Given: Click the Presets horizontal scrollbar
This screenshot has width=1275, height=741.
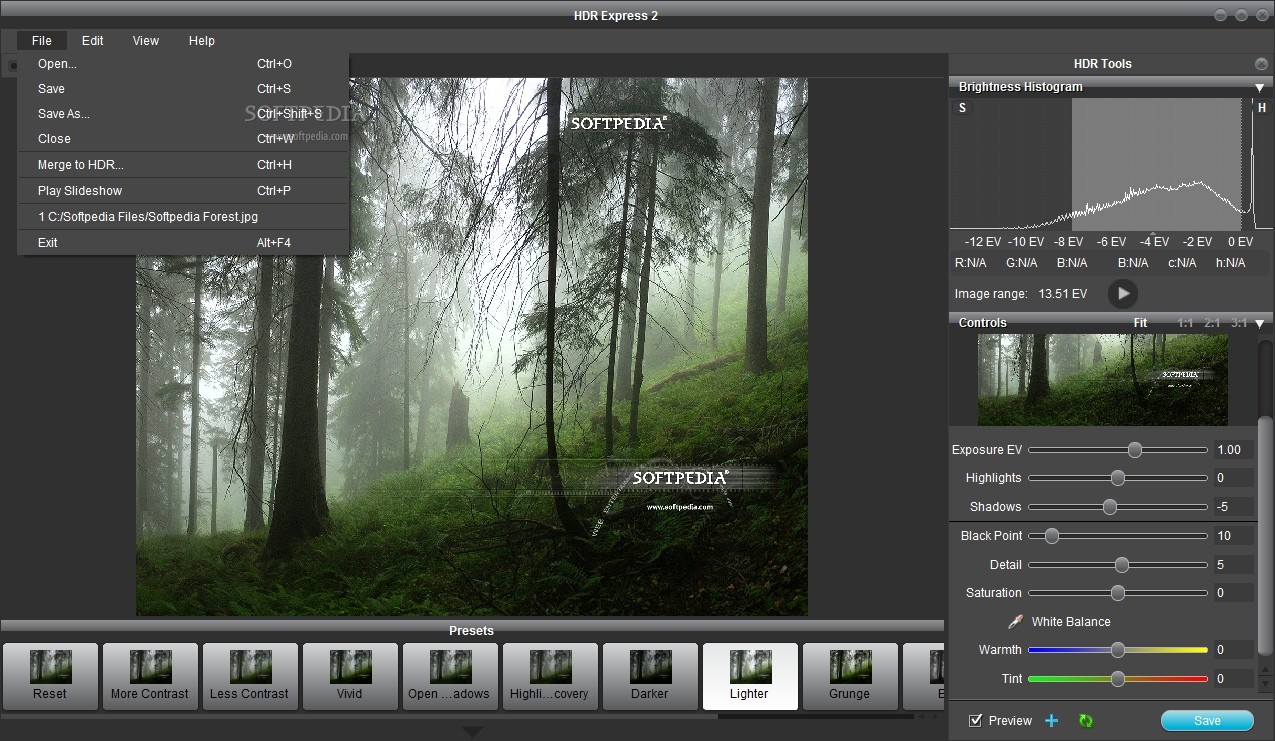Looking at the screenshot, I should [x=360, y=716].
